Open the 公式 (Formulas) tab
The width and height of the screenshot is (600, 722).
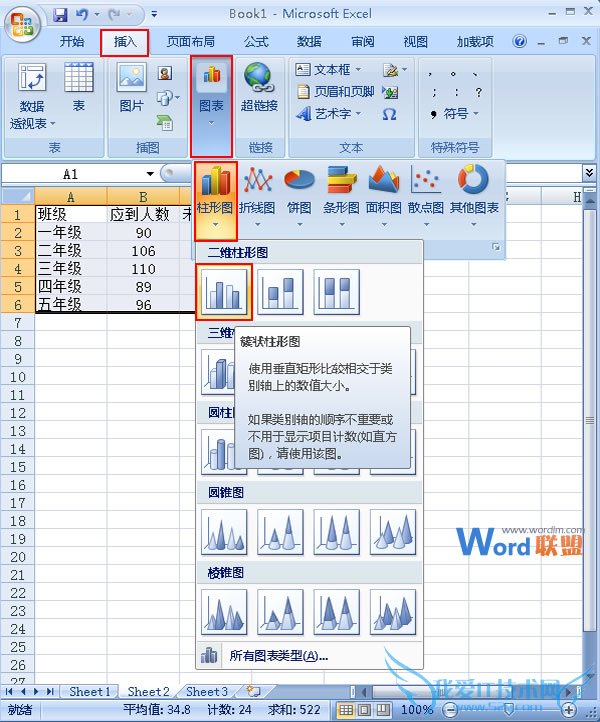click(256, 42)
